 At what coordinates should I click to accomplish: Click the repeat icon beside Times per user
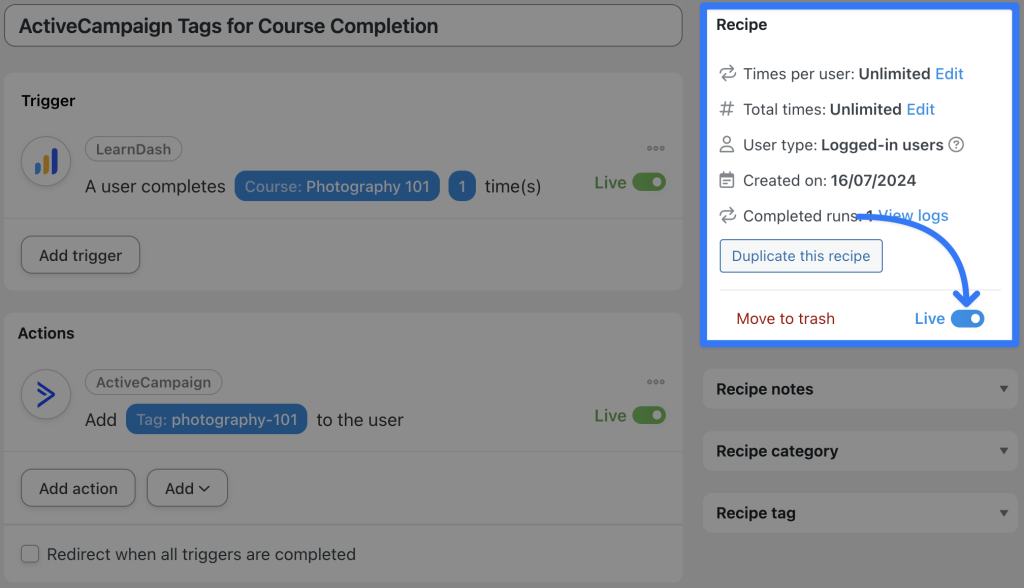pyautogui.click(x=727, y=73)
